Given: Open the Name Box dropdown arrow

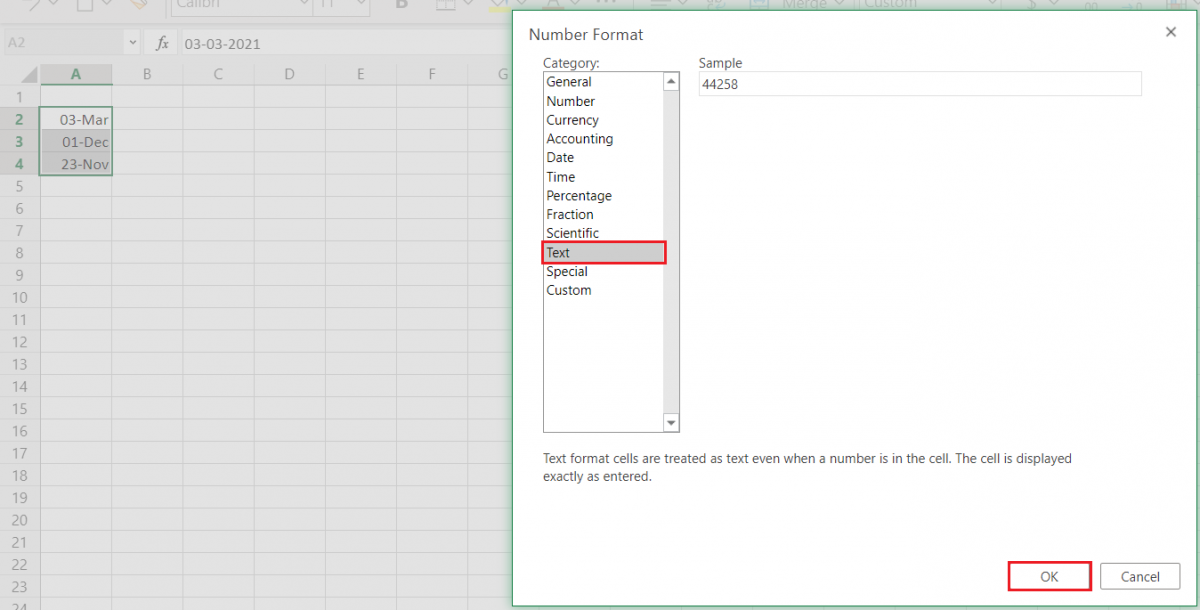Looking at the screenshot, I should (x=132, y=42).
